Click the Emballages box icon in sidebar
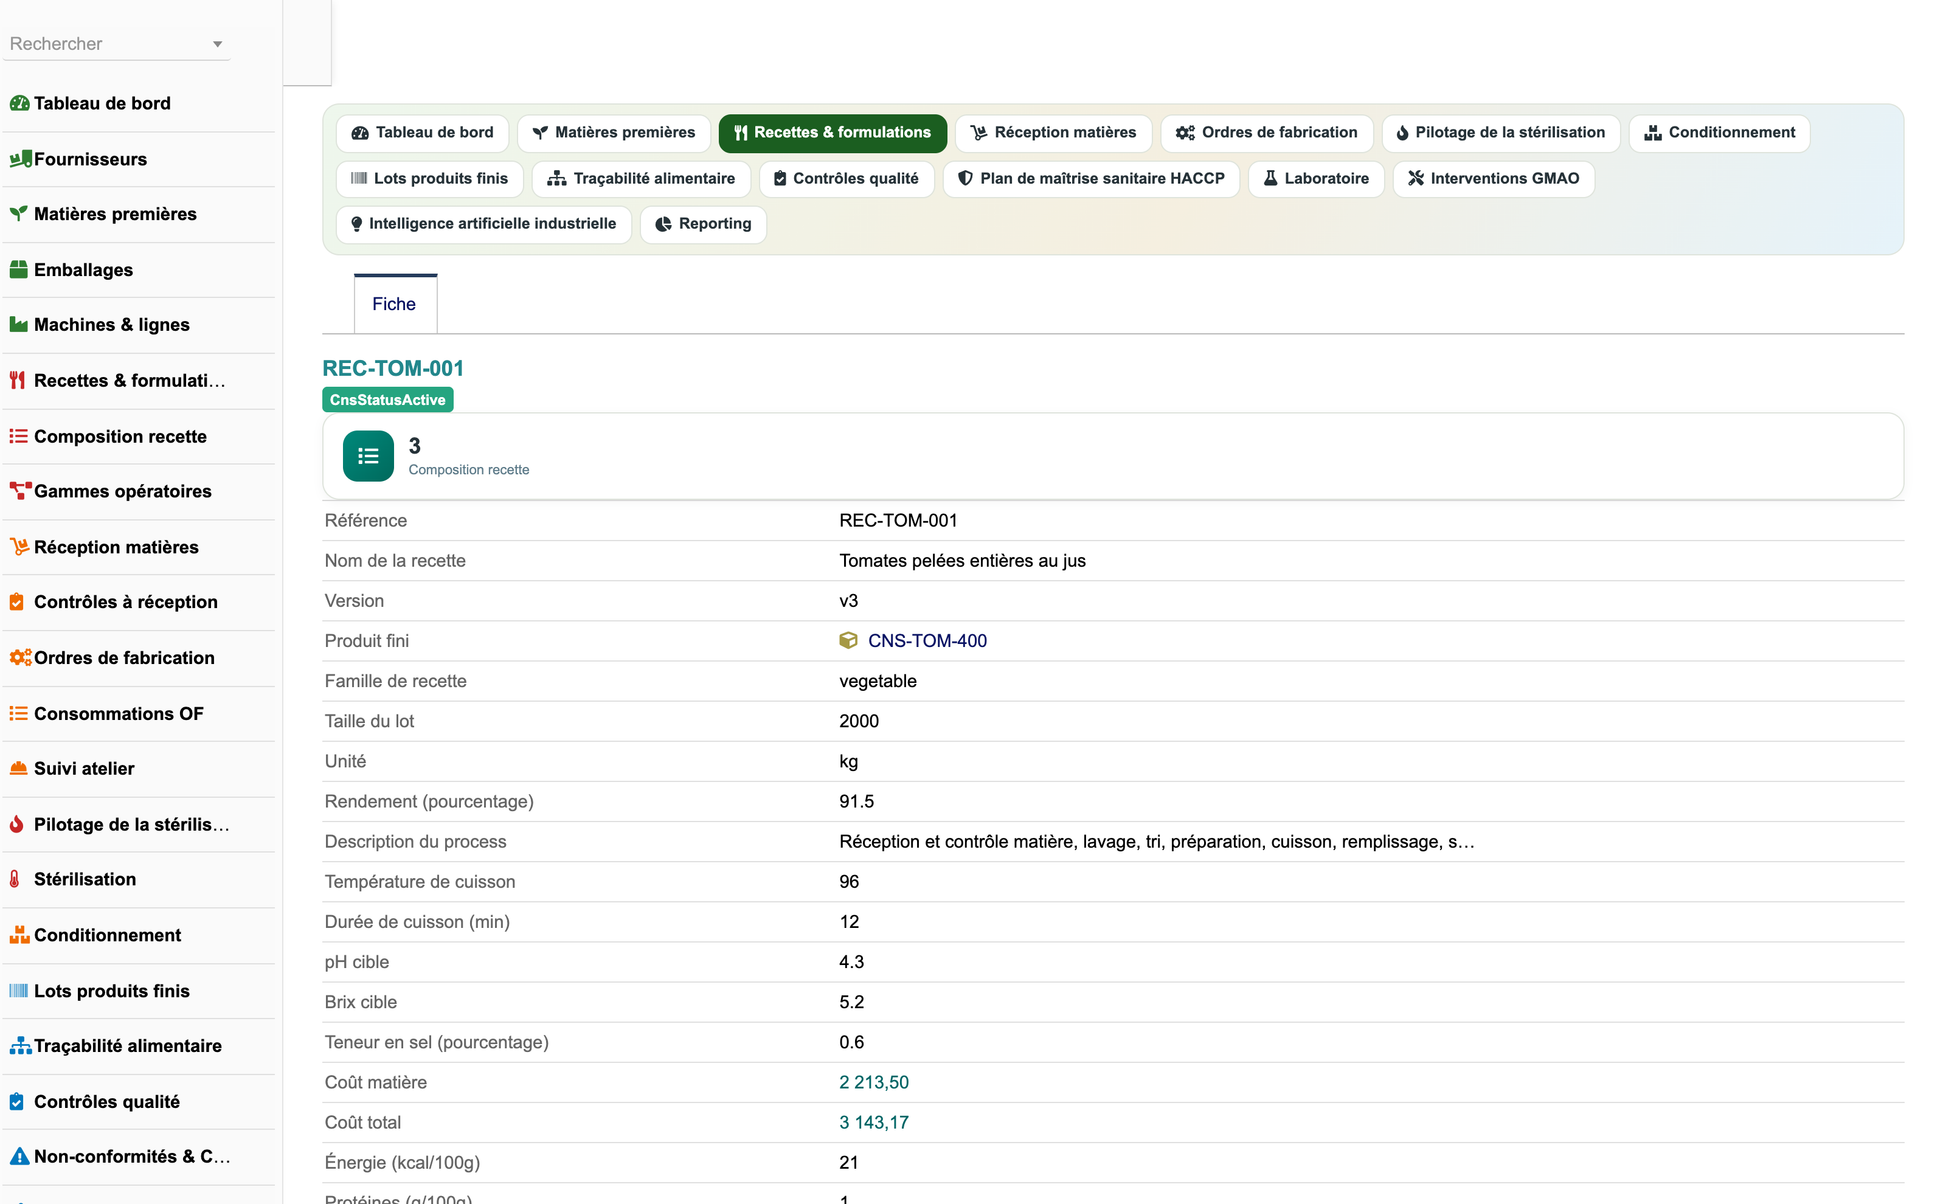The width and height of the screenshot is (1946, 1204). tap(18, 270)
